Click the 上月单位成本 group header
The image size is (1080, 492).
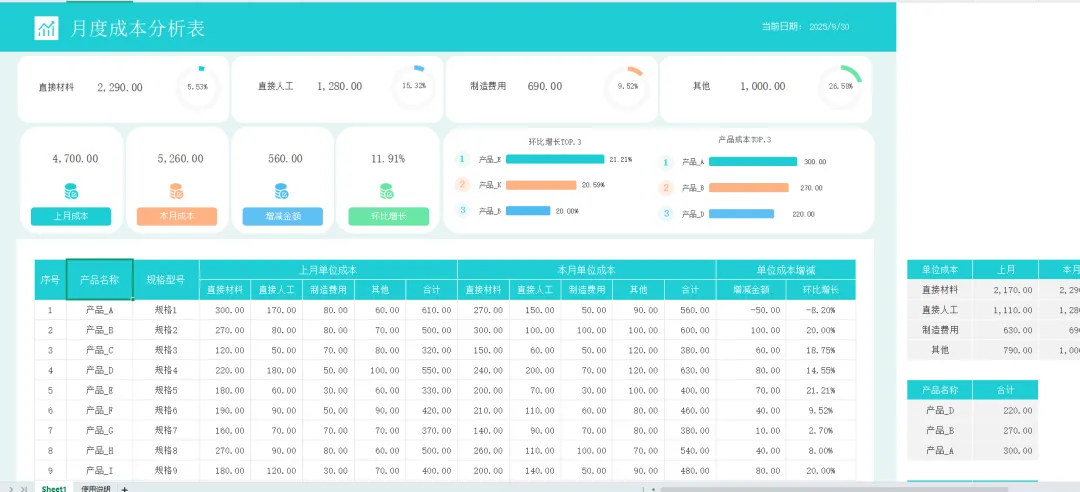(328, 270)
